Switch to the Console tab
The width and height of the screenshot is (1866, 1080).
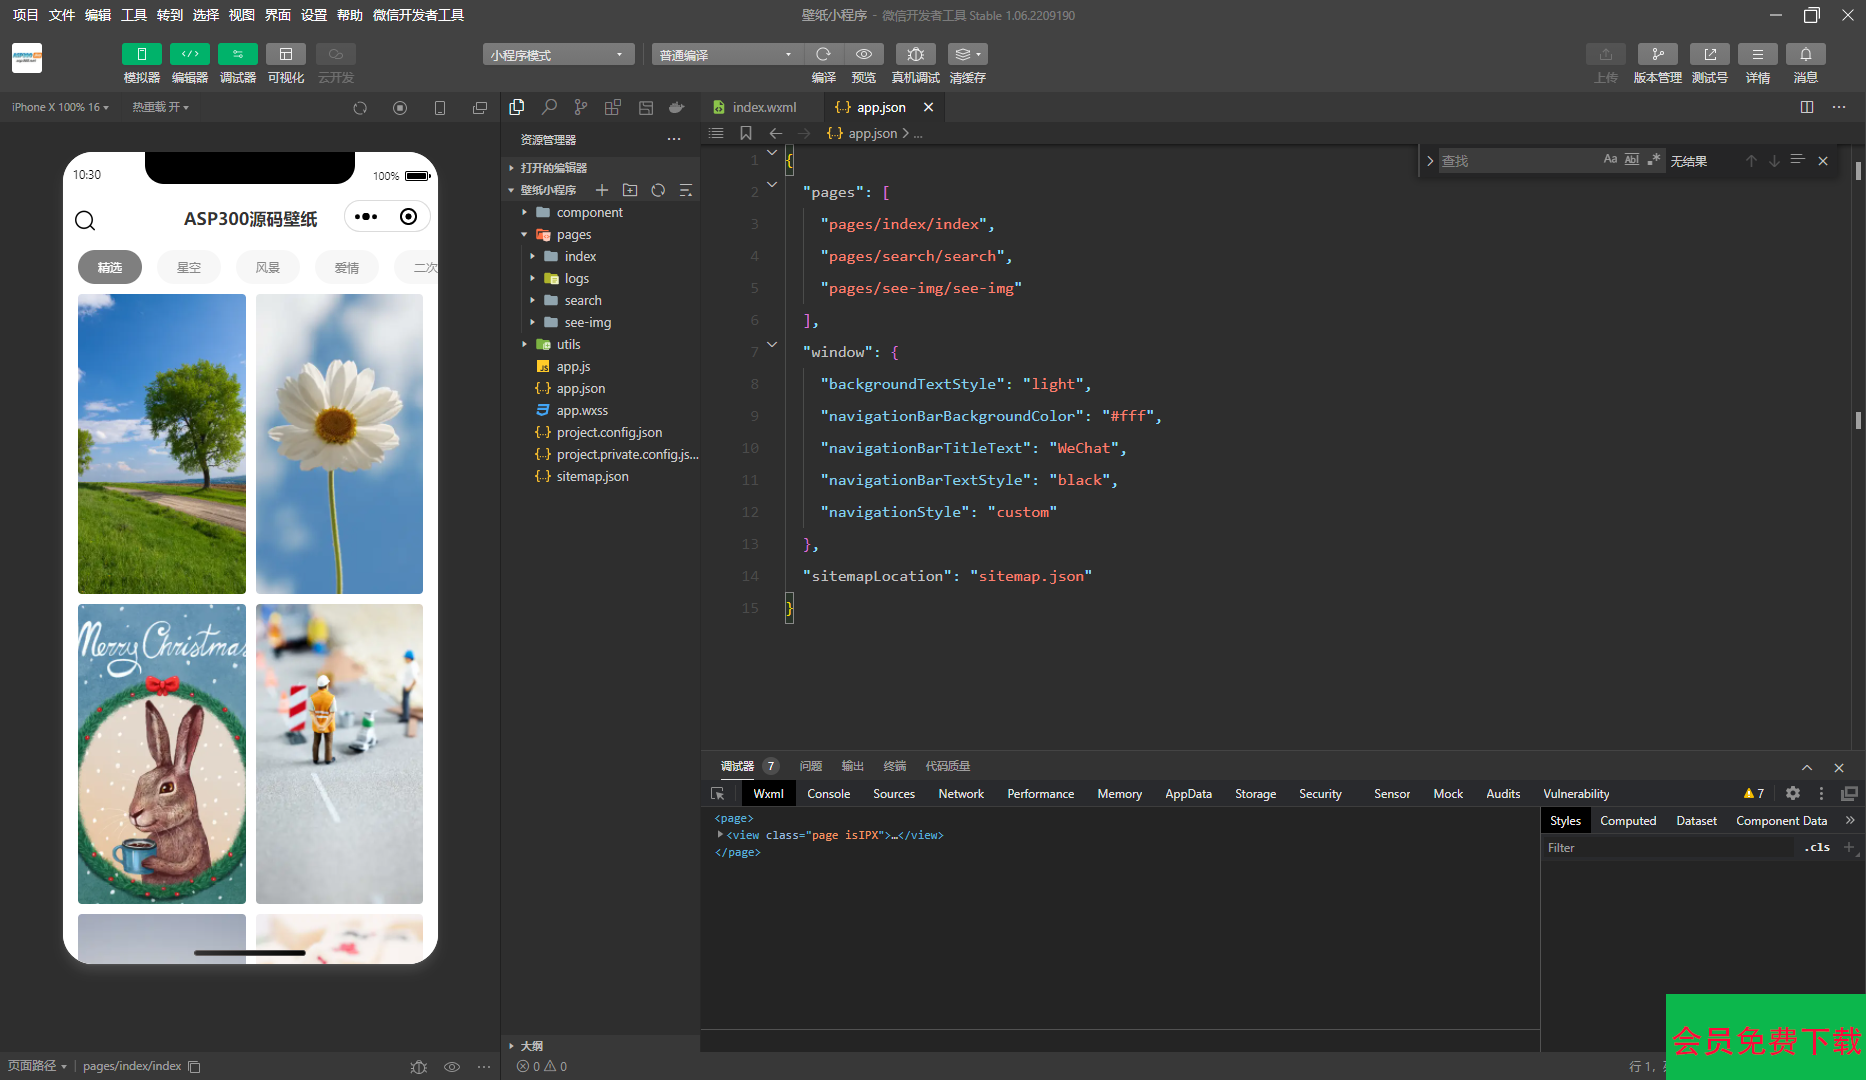(828, 793)
